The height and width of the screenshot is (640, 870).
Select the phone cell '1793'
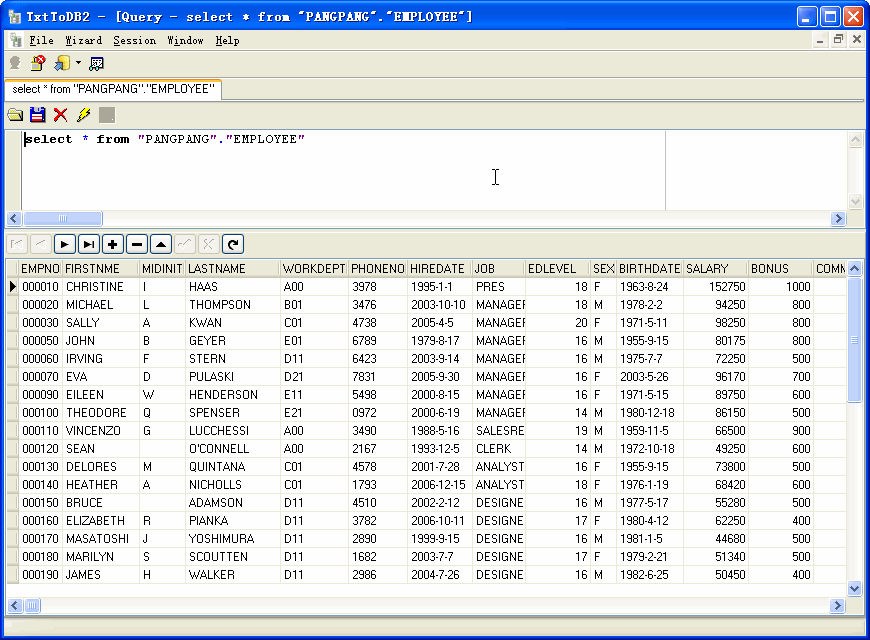point(377,485)
